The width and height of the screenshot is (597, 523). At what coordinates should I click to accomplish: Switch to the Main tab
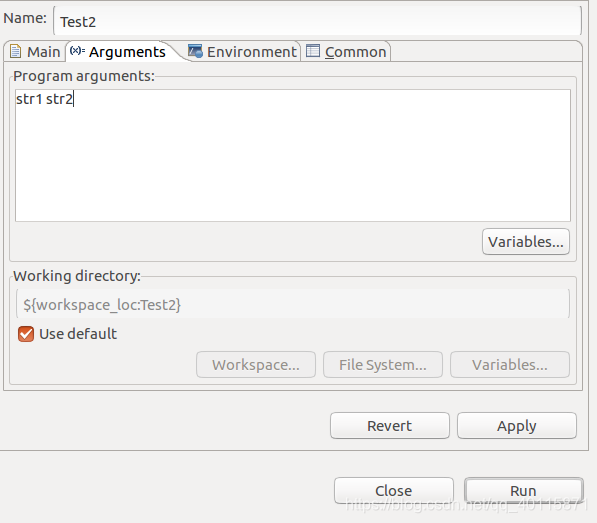tap(35, 52)
